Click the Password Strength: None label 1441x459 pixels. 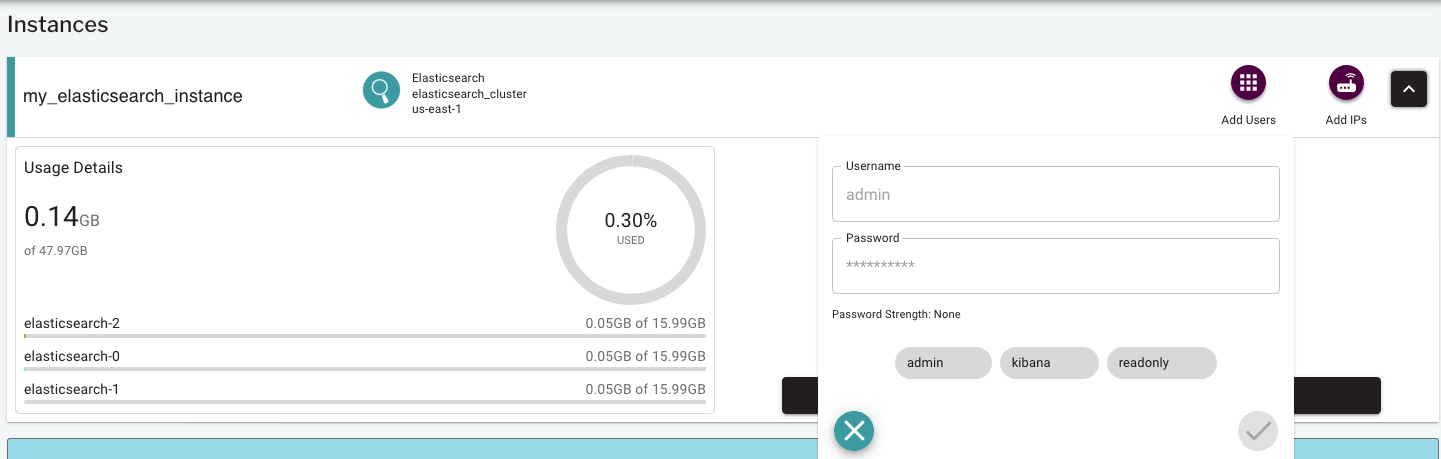click(x=896, y=314)
